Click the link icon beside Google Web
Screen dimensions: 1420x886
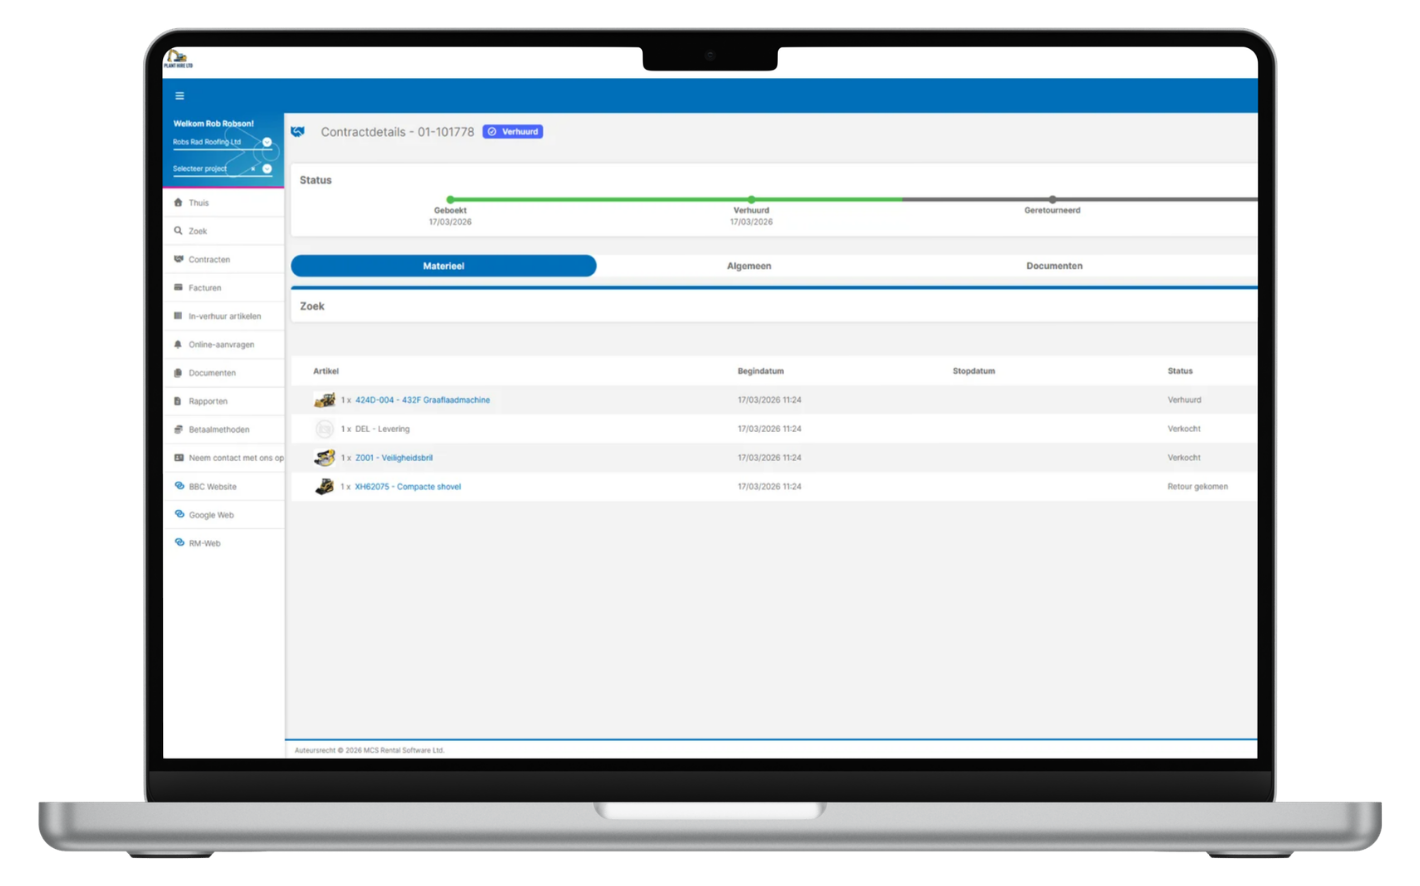(x=179, y=514)
